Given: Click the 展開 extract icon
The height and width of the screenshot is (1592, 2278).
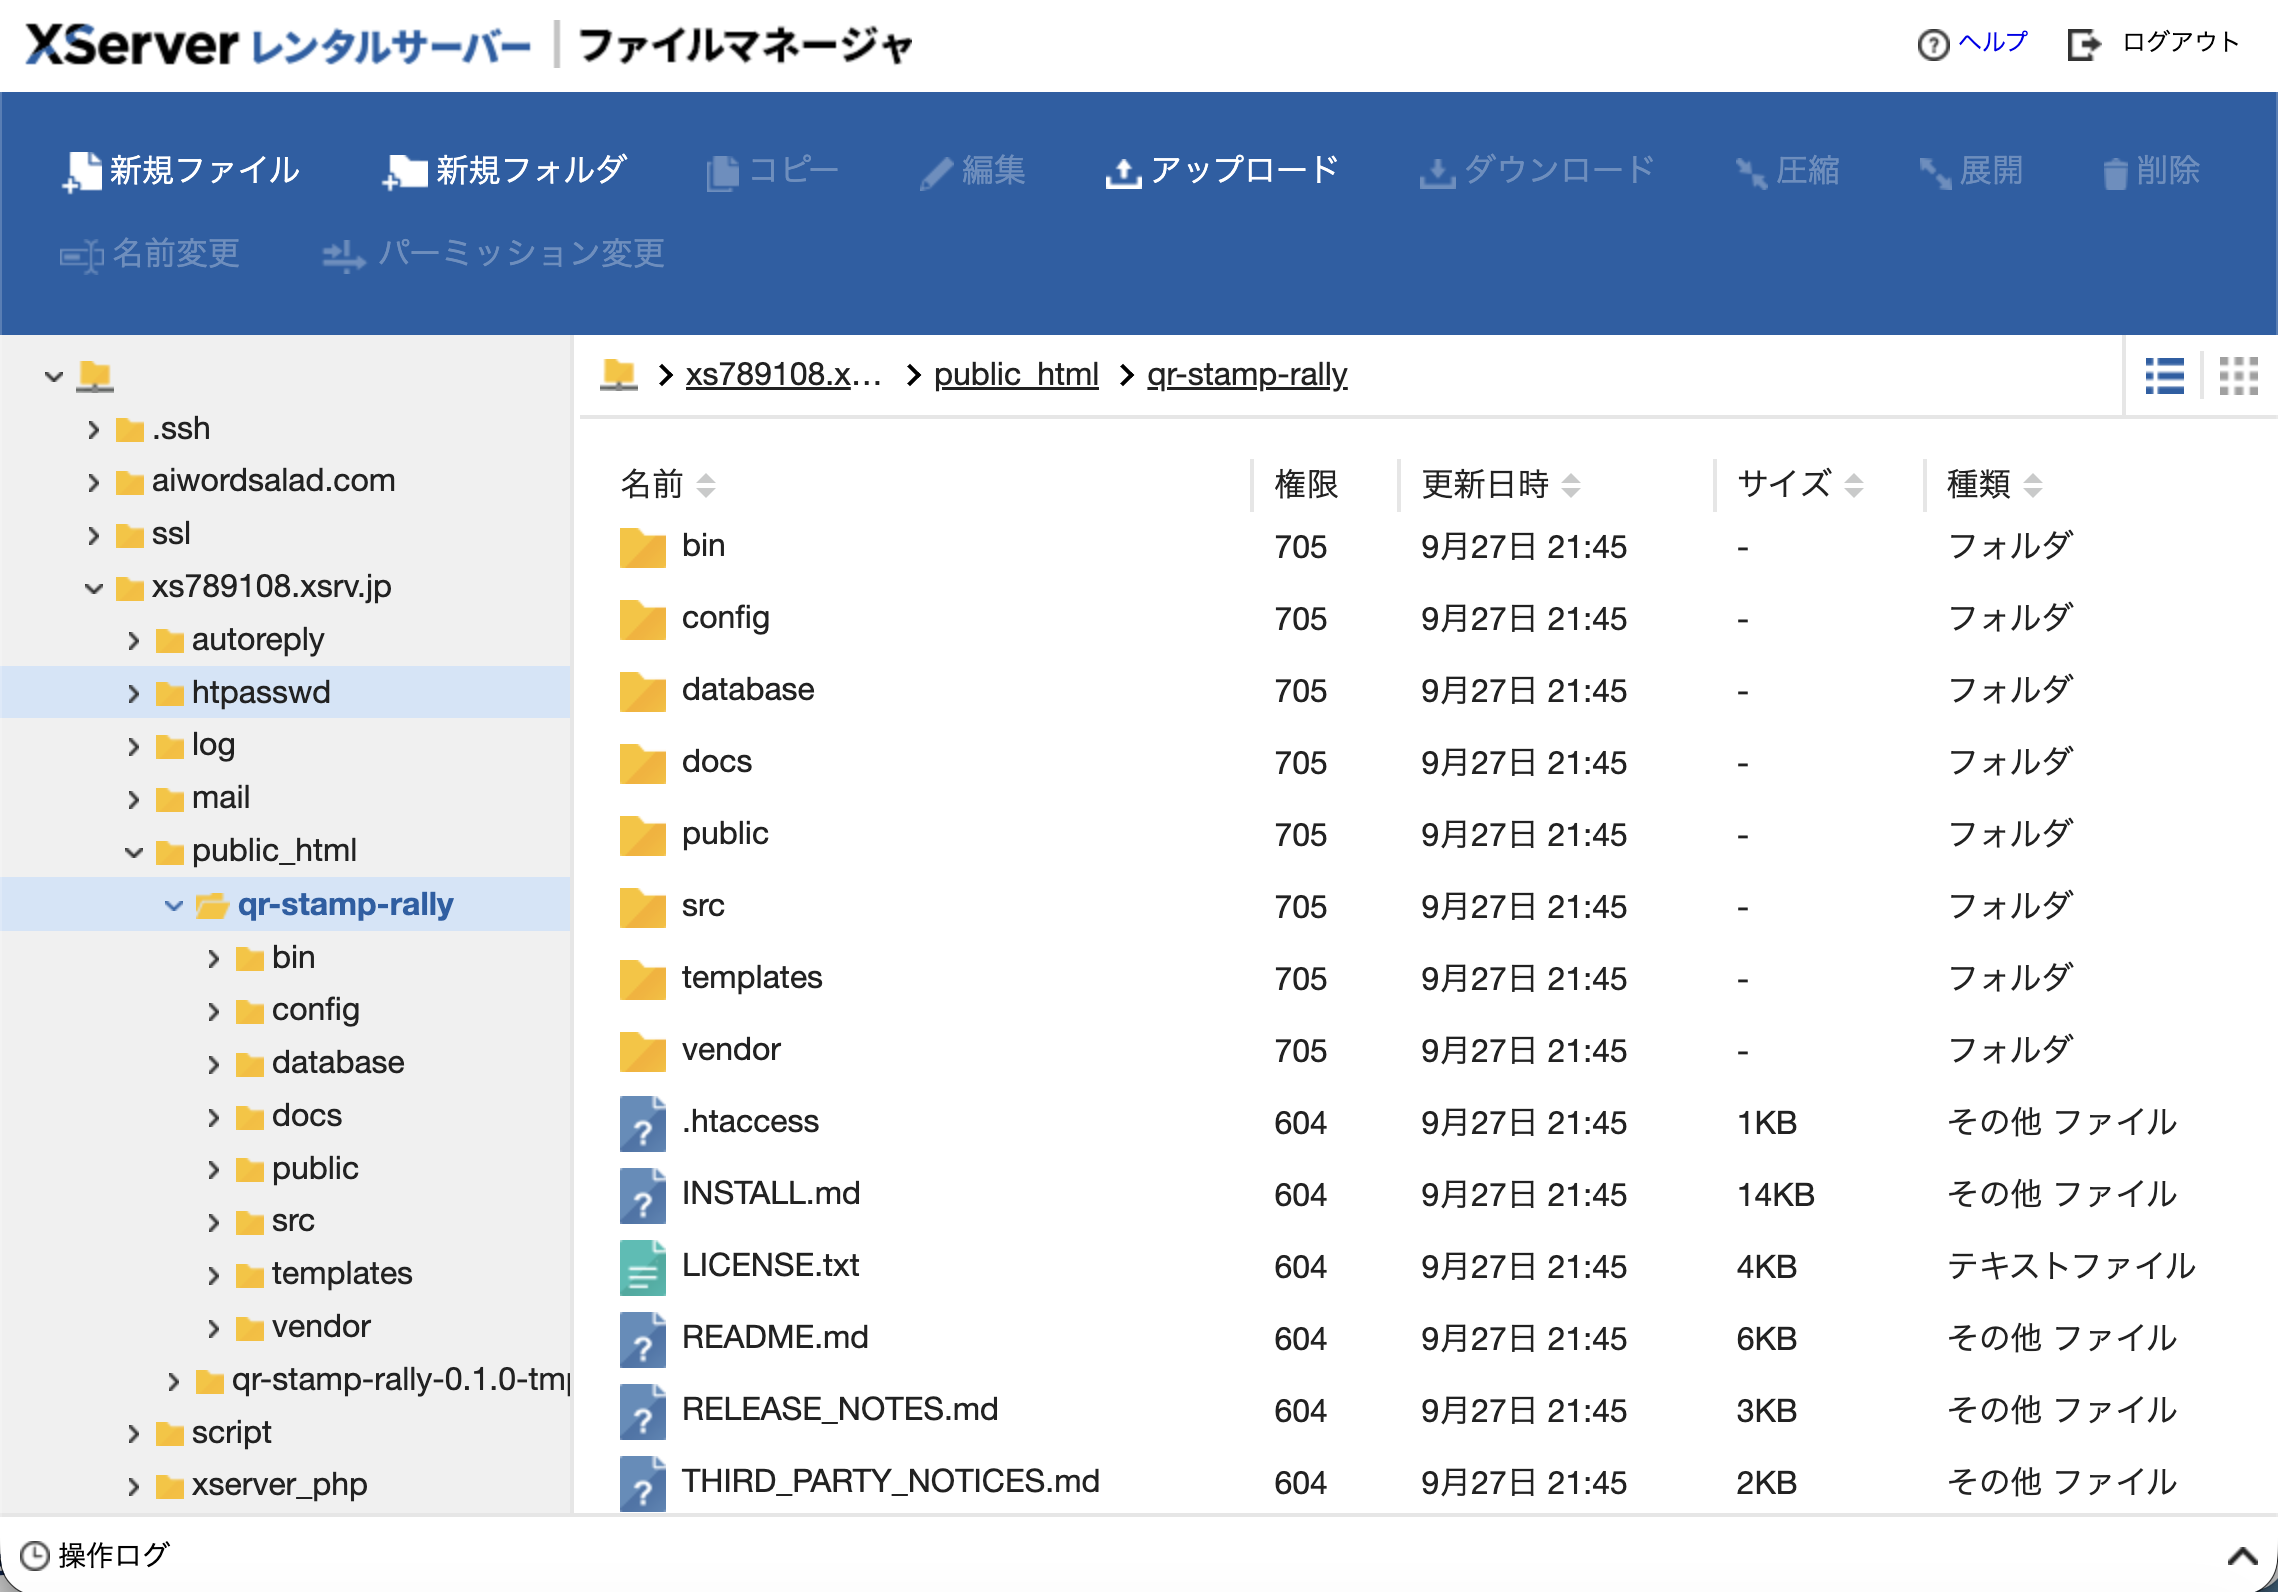Looking at the screenshot, I should [1934, 173].
